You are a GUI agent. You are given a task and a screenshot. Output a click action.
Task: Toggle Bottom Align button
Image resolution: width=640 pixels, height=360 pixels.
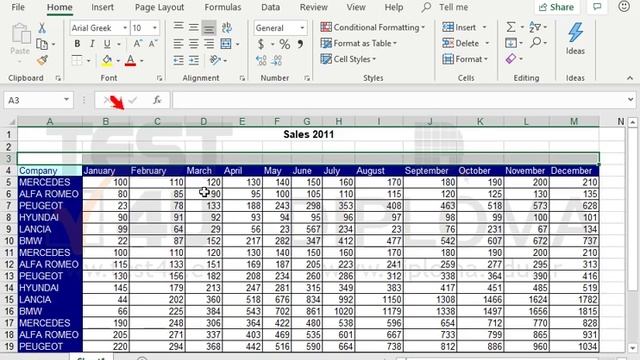pyautogui.click(x=209, y=28)
